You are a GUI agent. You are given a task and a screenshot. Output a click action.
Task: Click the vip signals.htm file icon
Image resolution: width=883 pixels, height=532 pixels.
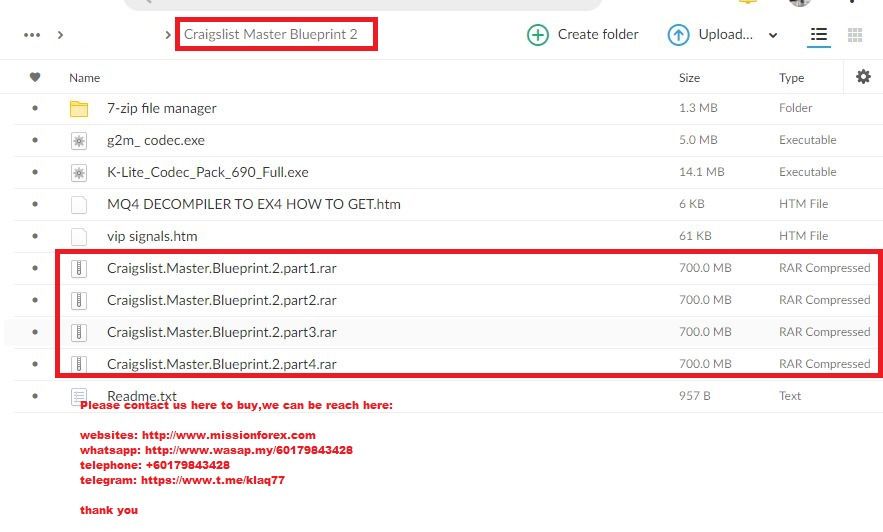79,237
